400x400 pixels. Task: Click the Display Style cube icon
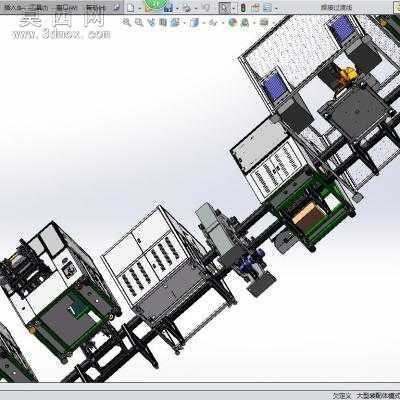194,22
